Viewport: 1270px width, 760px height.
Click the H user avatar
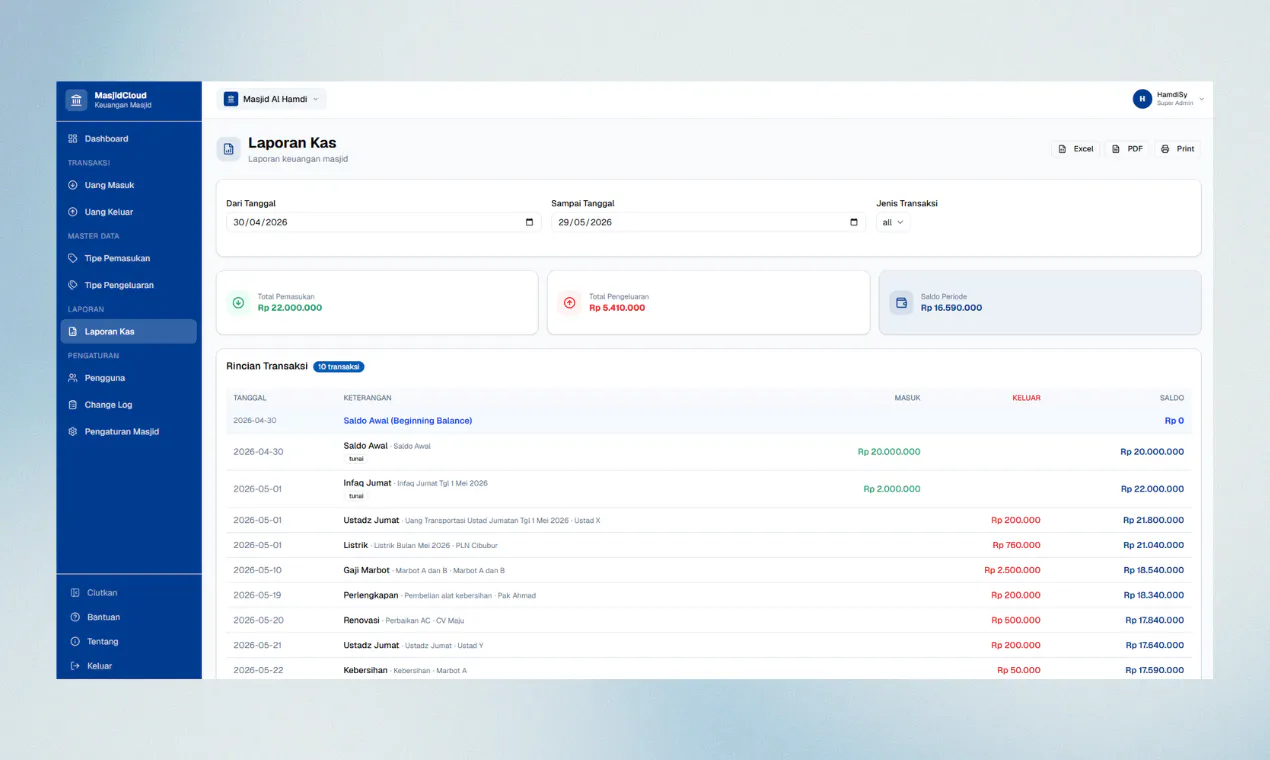click(1142, 99)
